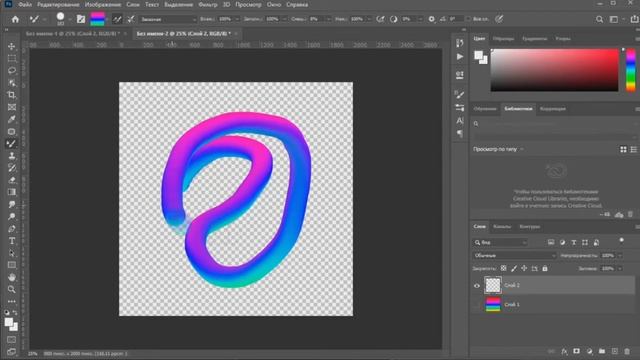Click the foreground color swatch in toolbar

(x=9, y=322)
